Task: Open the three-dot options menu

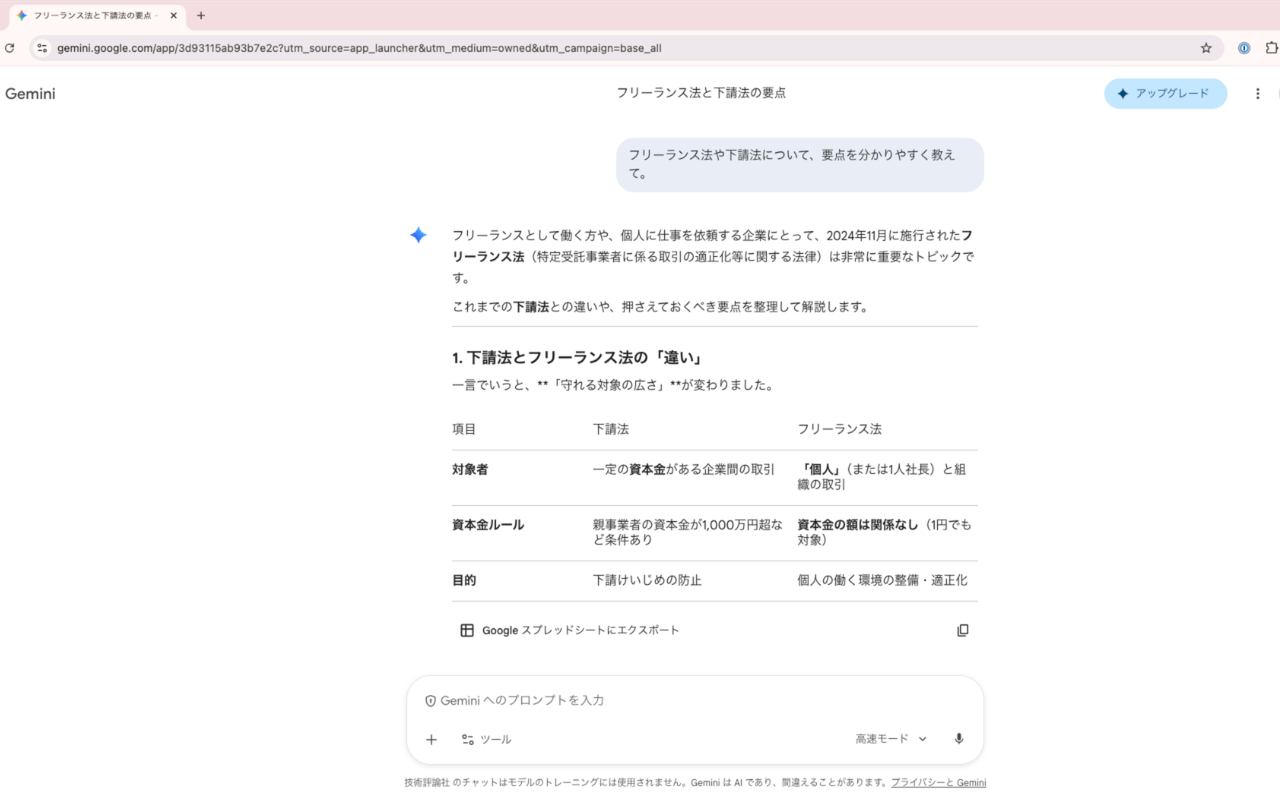Action: (1258, 94)
